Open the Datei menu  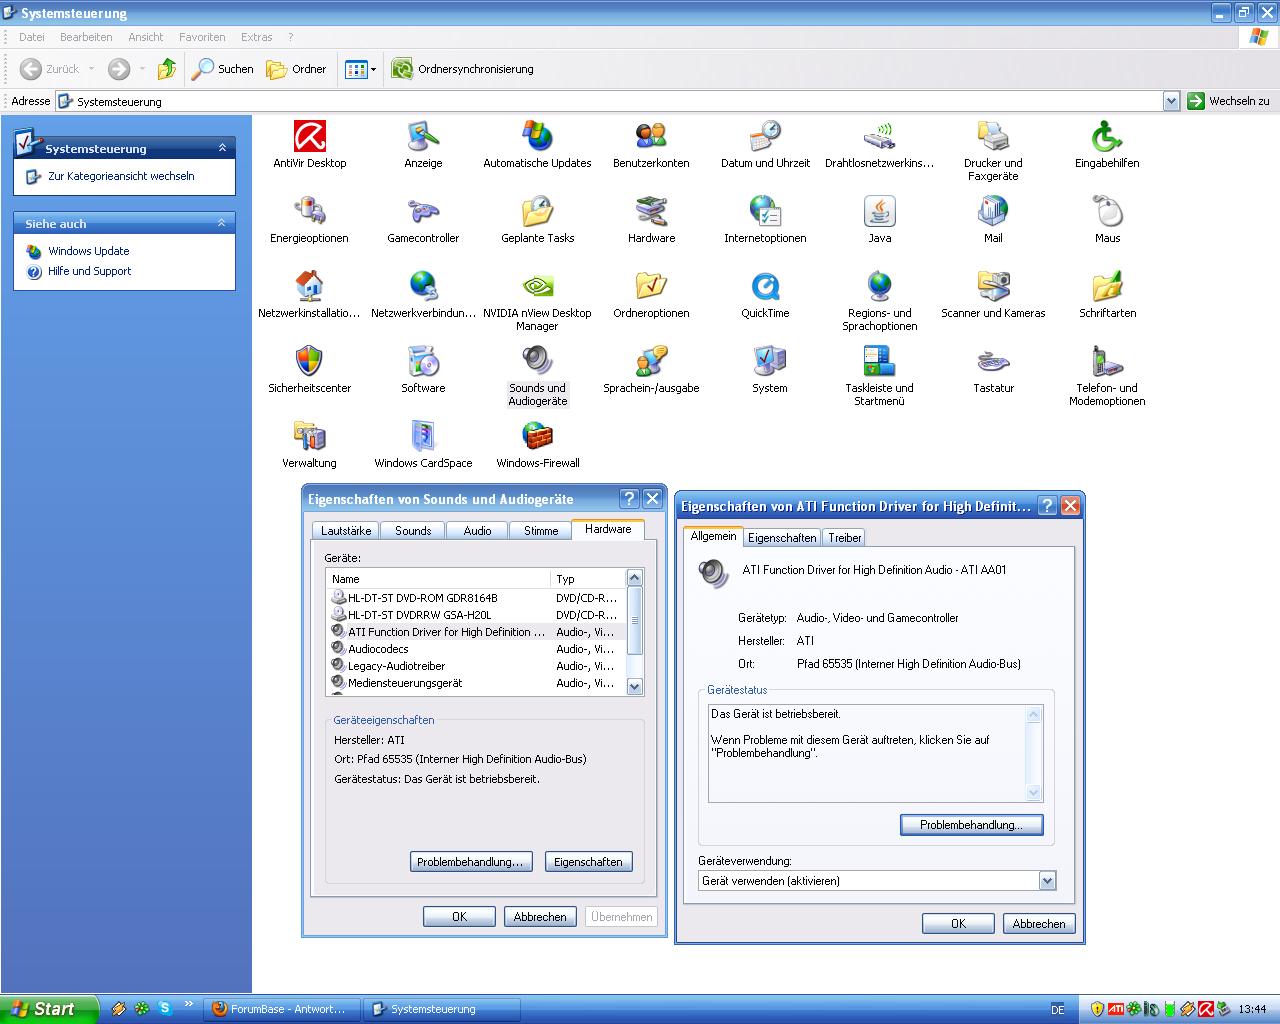32,37
